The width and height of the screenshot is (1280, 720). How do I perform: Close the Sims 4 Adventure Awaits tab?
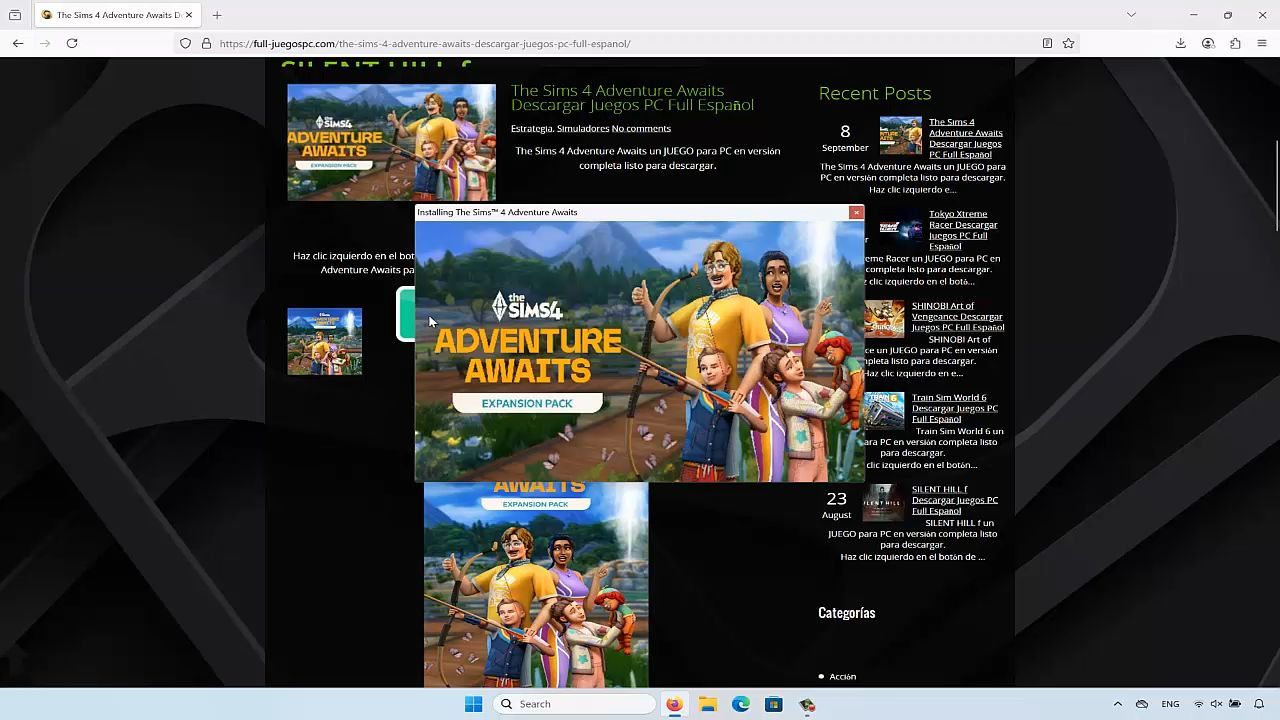pyautogui.click(x=188, y=15)
